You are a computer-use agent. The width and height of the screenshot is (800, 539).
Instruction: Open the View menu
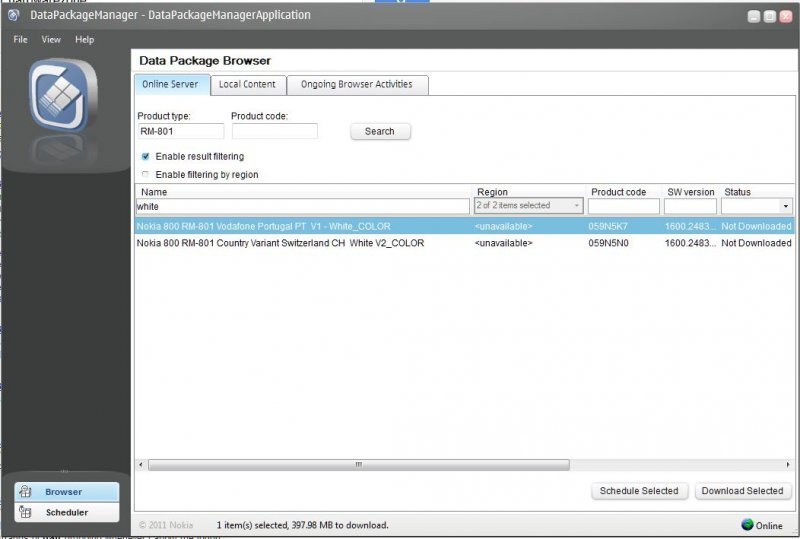point(51,40)
